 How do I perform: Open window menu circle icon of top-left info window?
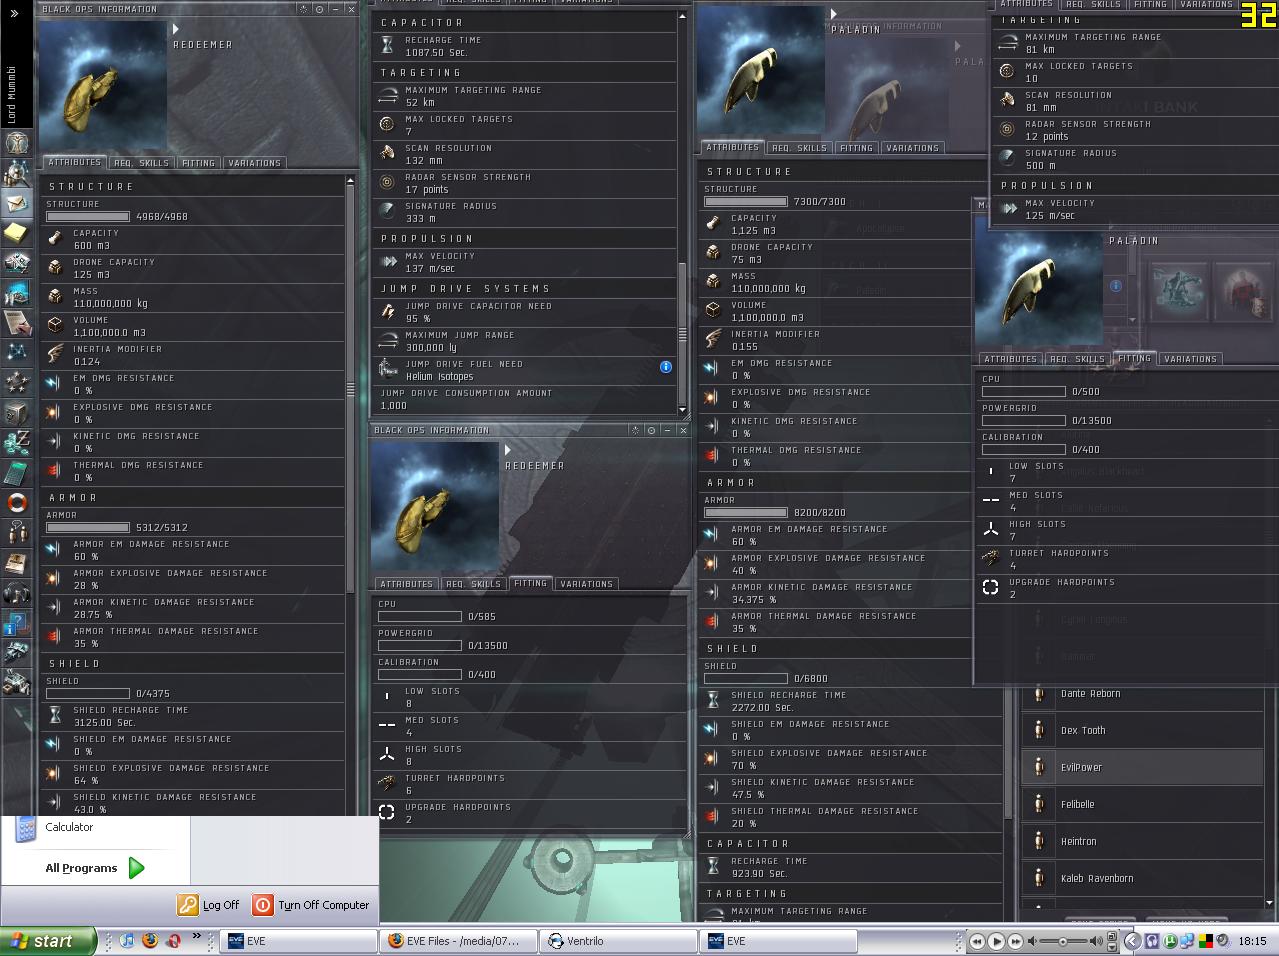[320, 9]
